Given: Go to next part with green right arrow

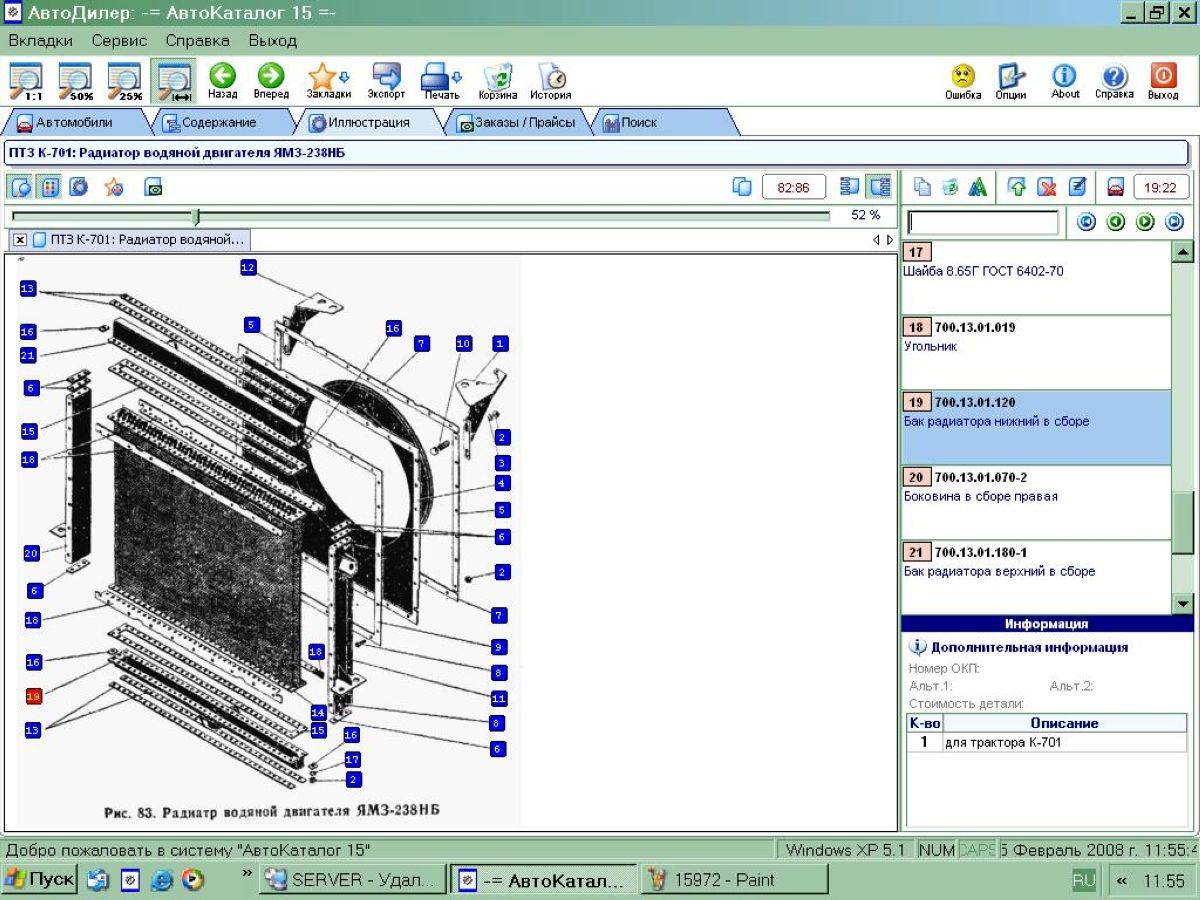Looking at the screenshot, I should pos(1145,222).
